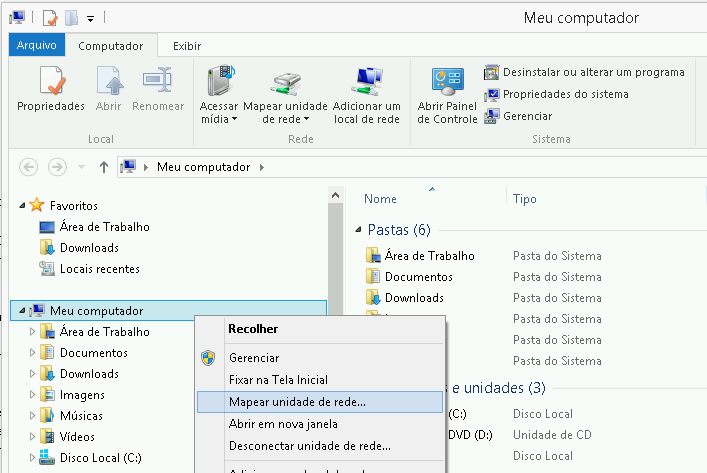Screen dimensions: 707x473
Task: Expand the Documentos tree node
Action: [x=33, y=353]
